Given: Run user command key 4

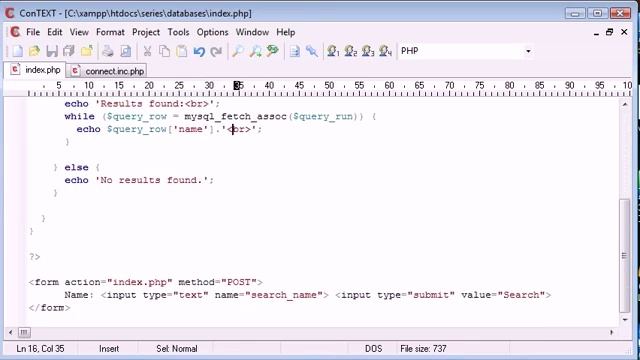Looking at the screenshot, I should [385, 51].
